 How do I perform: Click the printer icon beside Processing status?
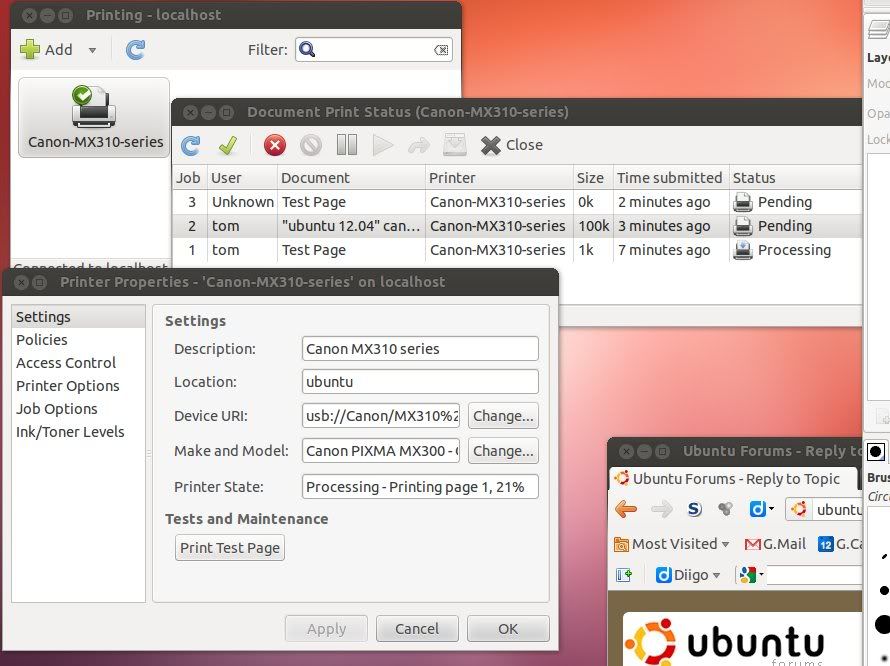(x=742, y=250)
